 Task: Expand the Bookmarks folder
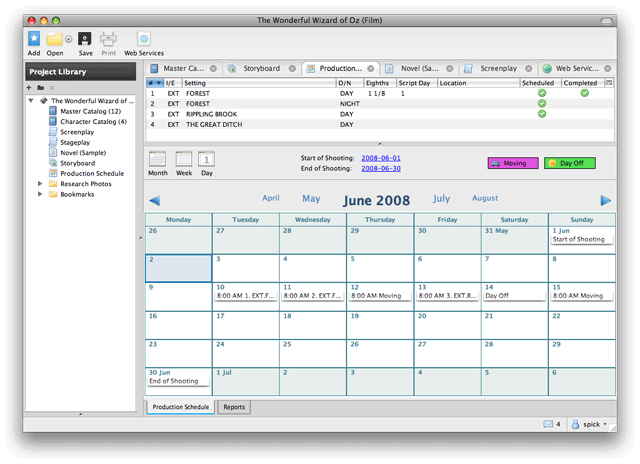click(40, 194)
